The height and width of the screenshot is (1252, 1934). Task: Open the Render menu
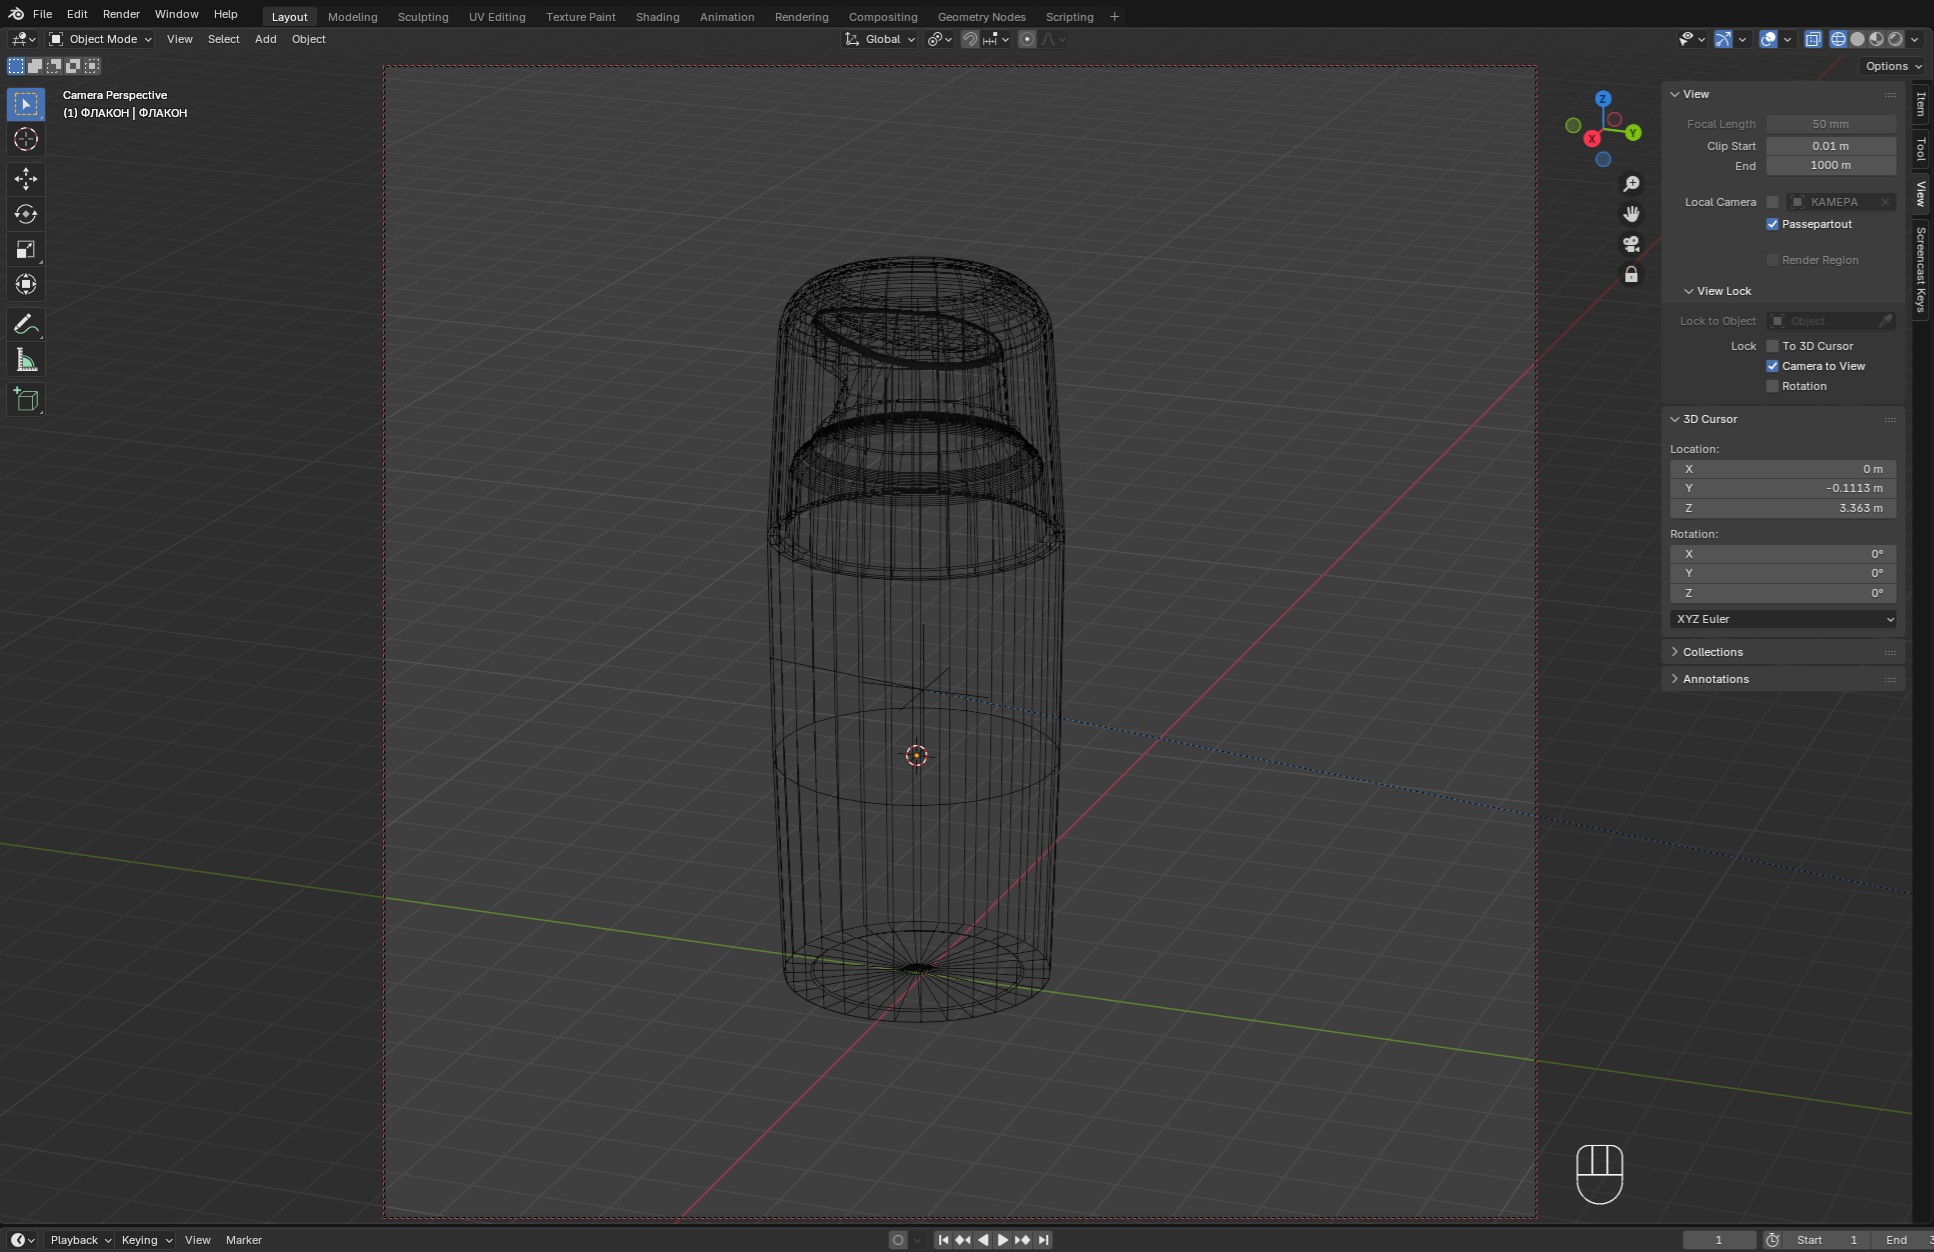(121, 14)
